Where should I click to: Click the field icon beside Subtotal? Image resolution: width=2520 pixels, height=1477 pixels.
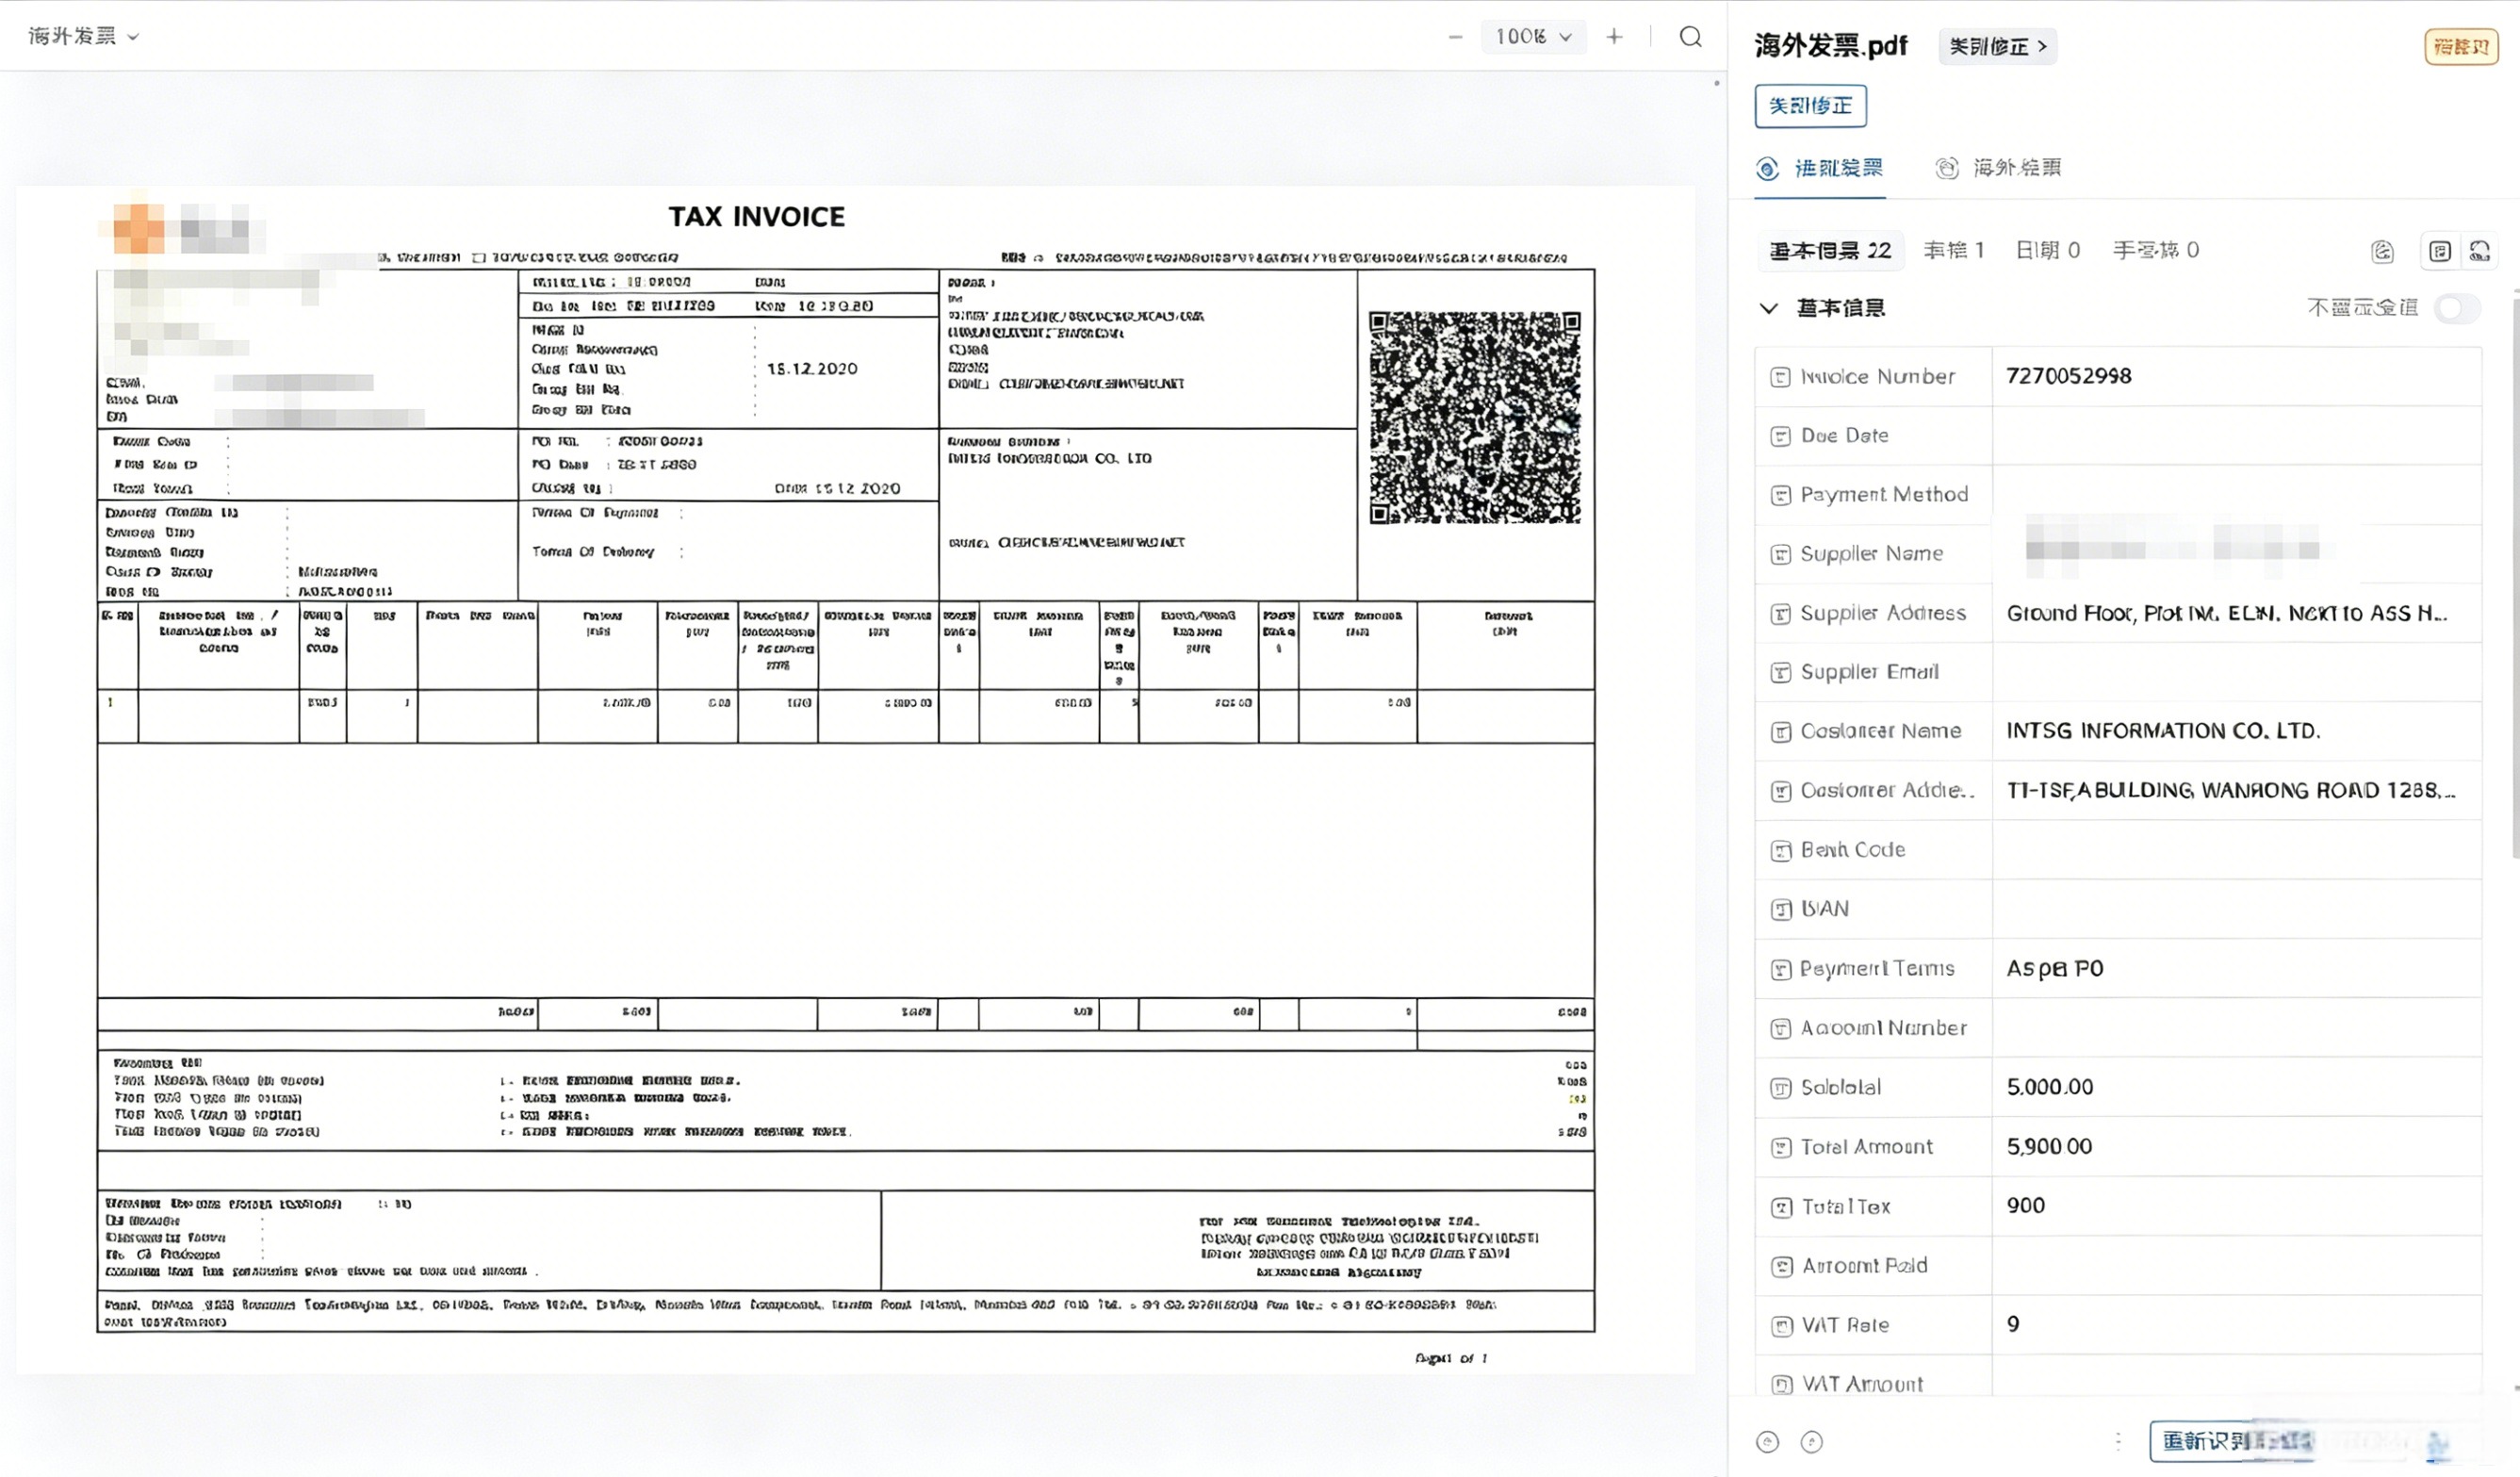pos(1780,1088)
